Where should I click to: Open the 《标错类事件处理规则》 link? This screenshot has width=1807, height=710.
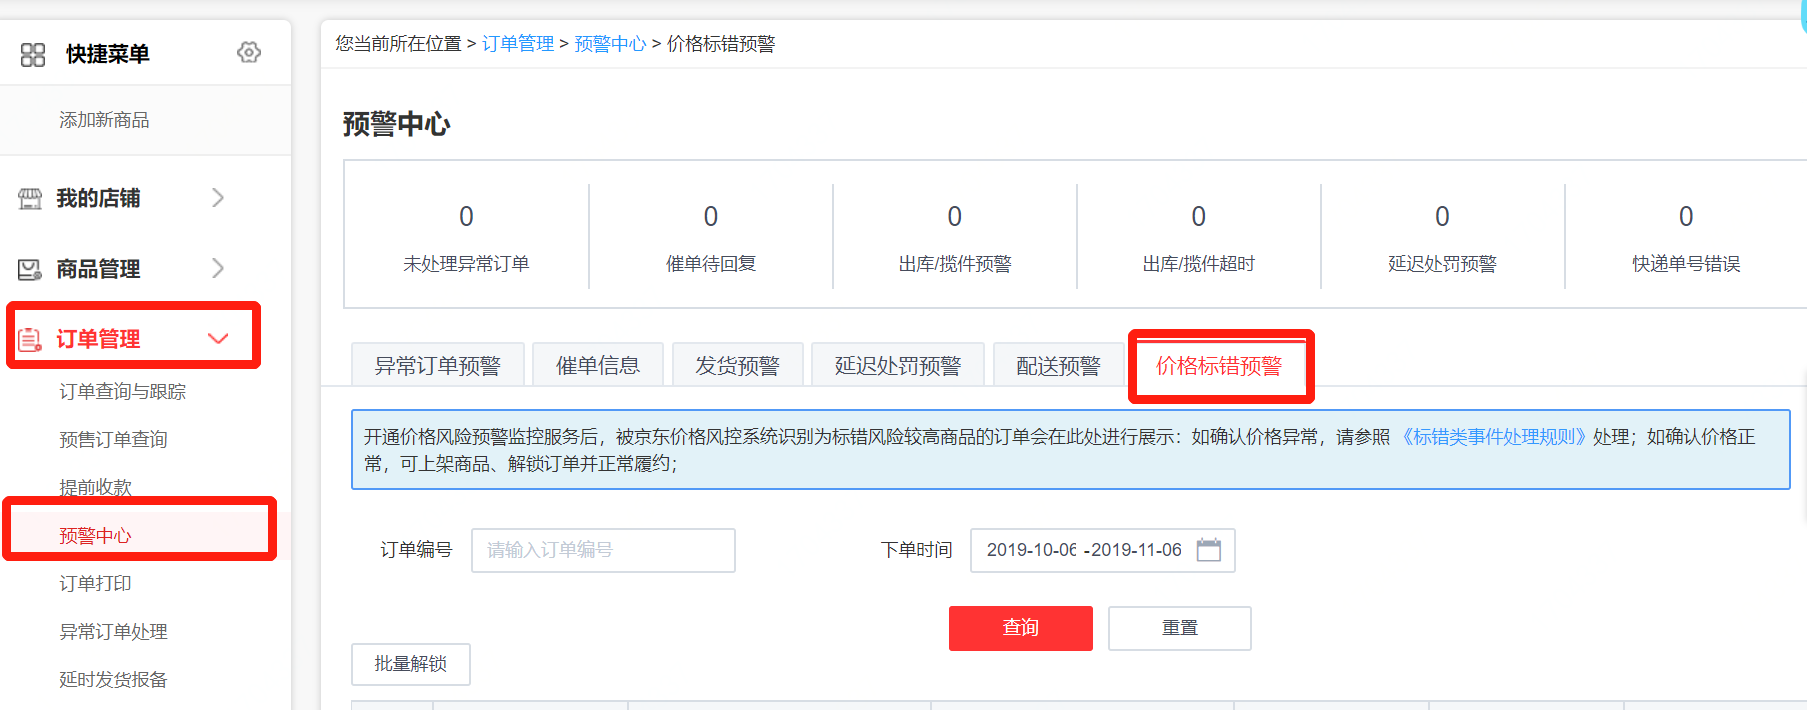pyautogui.click(x=1492, y=437)
